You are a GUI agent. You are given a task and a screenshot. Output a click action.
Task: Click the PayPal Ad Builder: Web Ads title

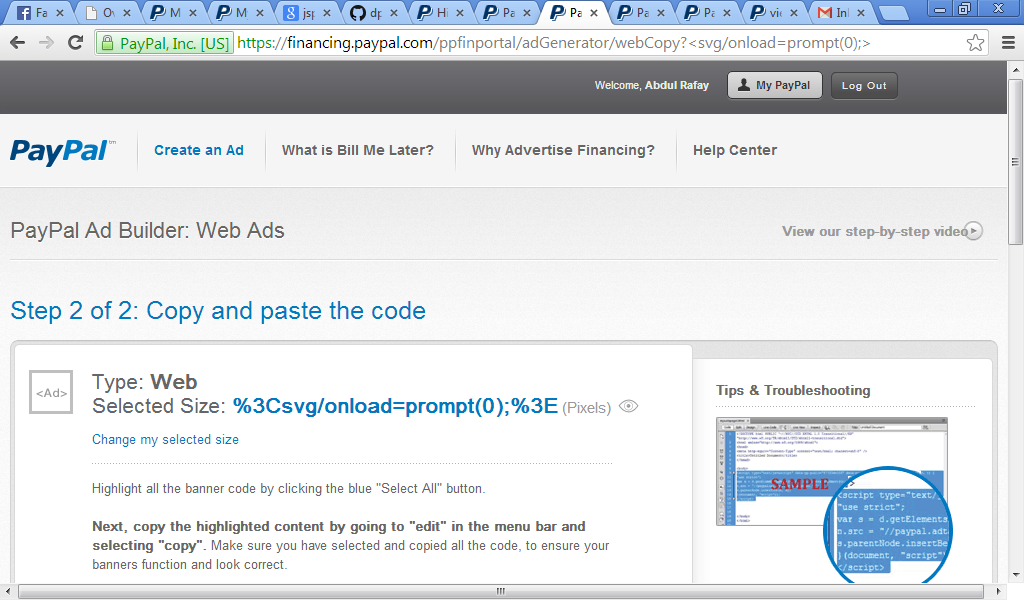coord(148,230)
